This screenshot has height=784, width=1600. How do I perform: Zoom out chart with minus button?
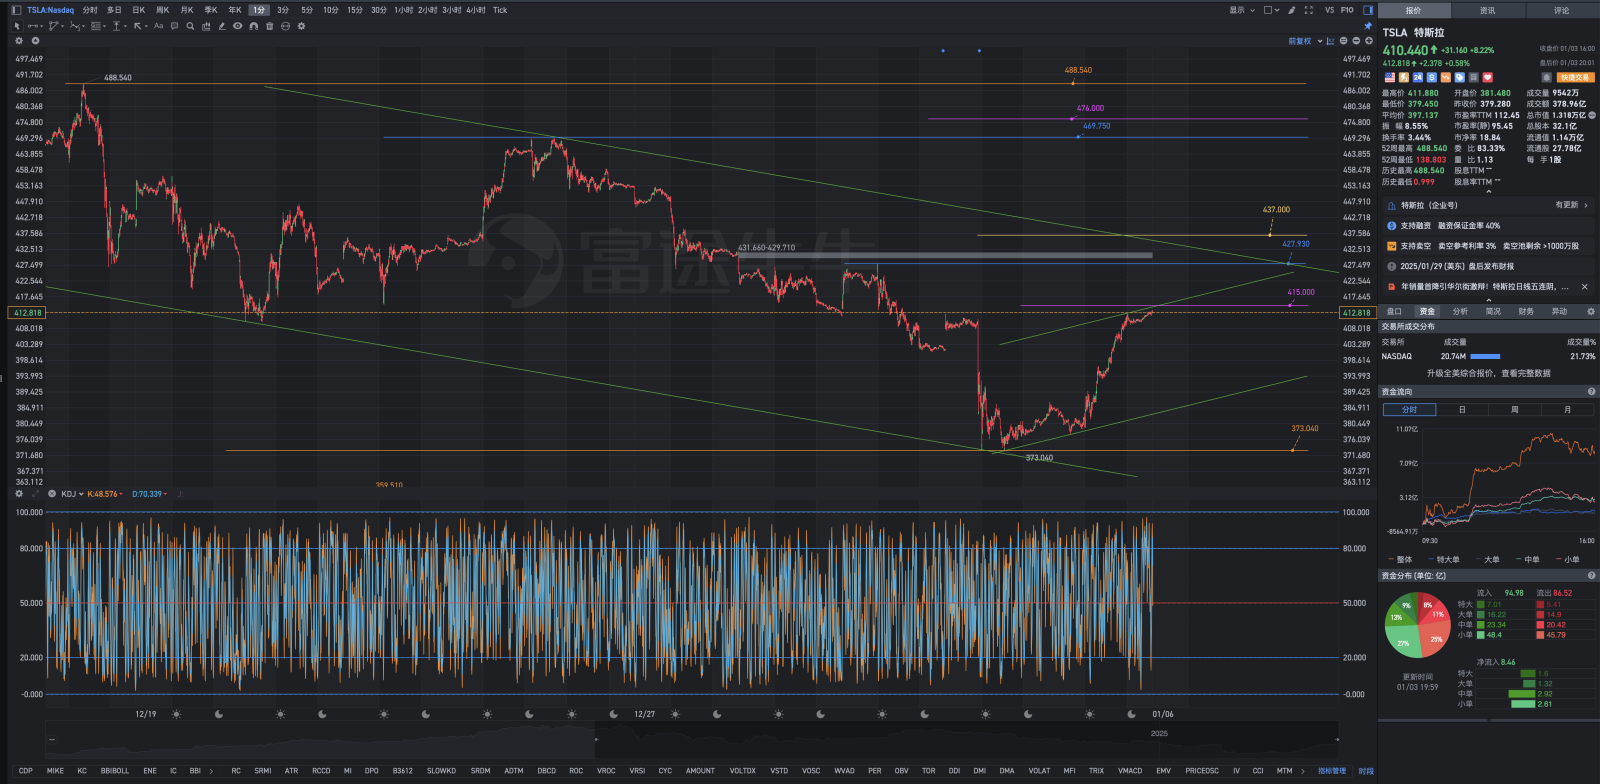click(1356, 41)
